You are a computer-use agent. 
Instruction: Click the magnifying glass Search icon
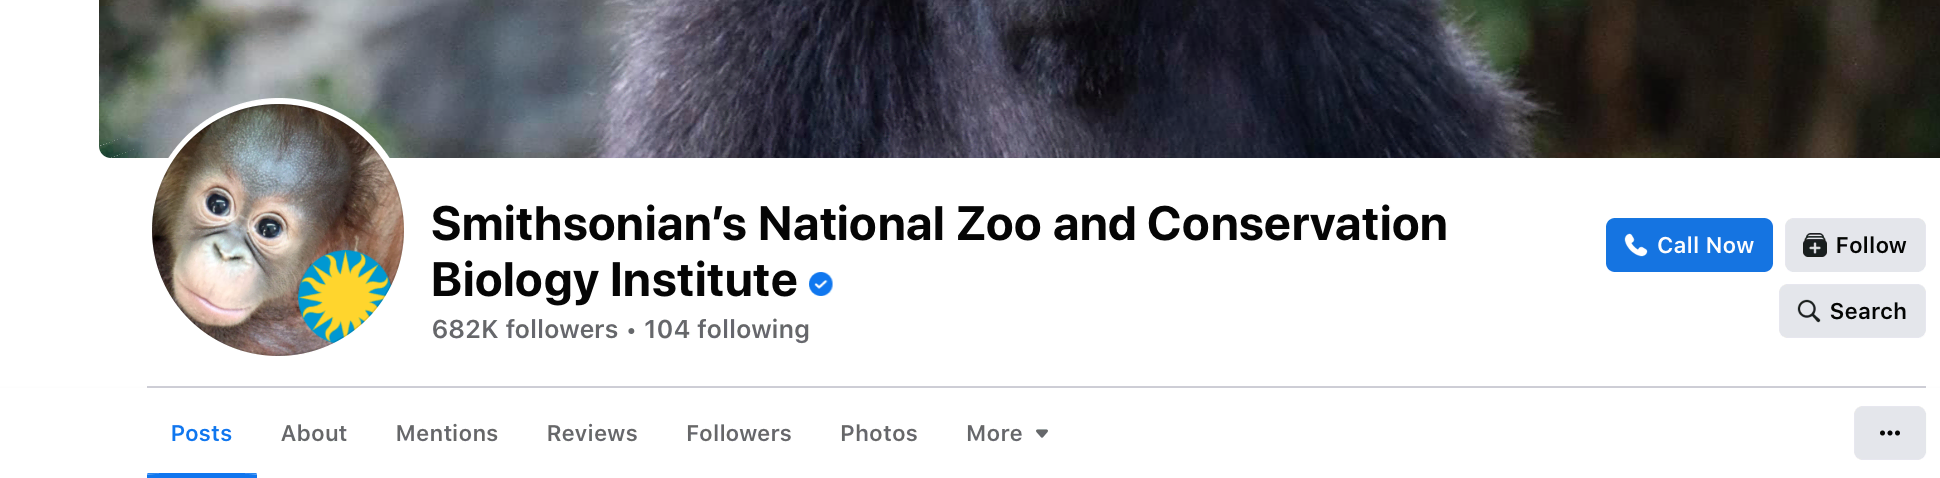(1808, 311)
